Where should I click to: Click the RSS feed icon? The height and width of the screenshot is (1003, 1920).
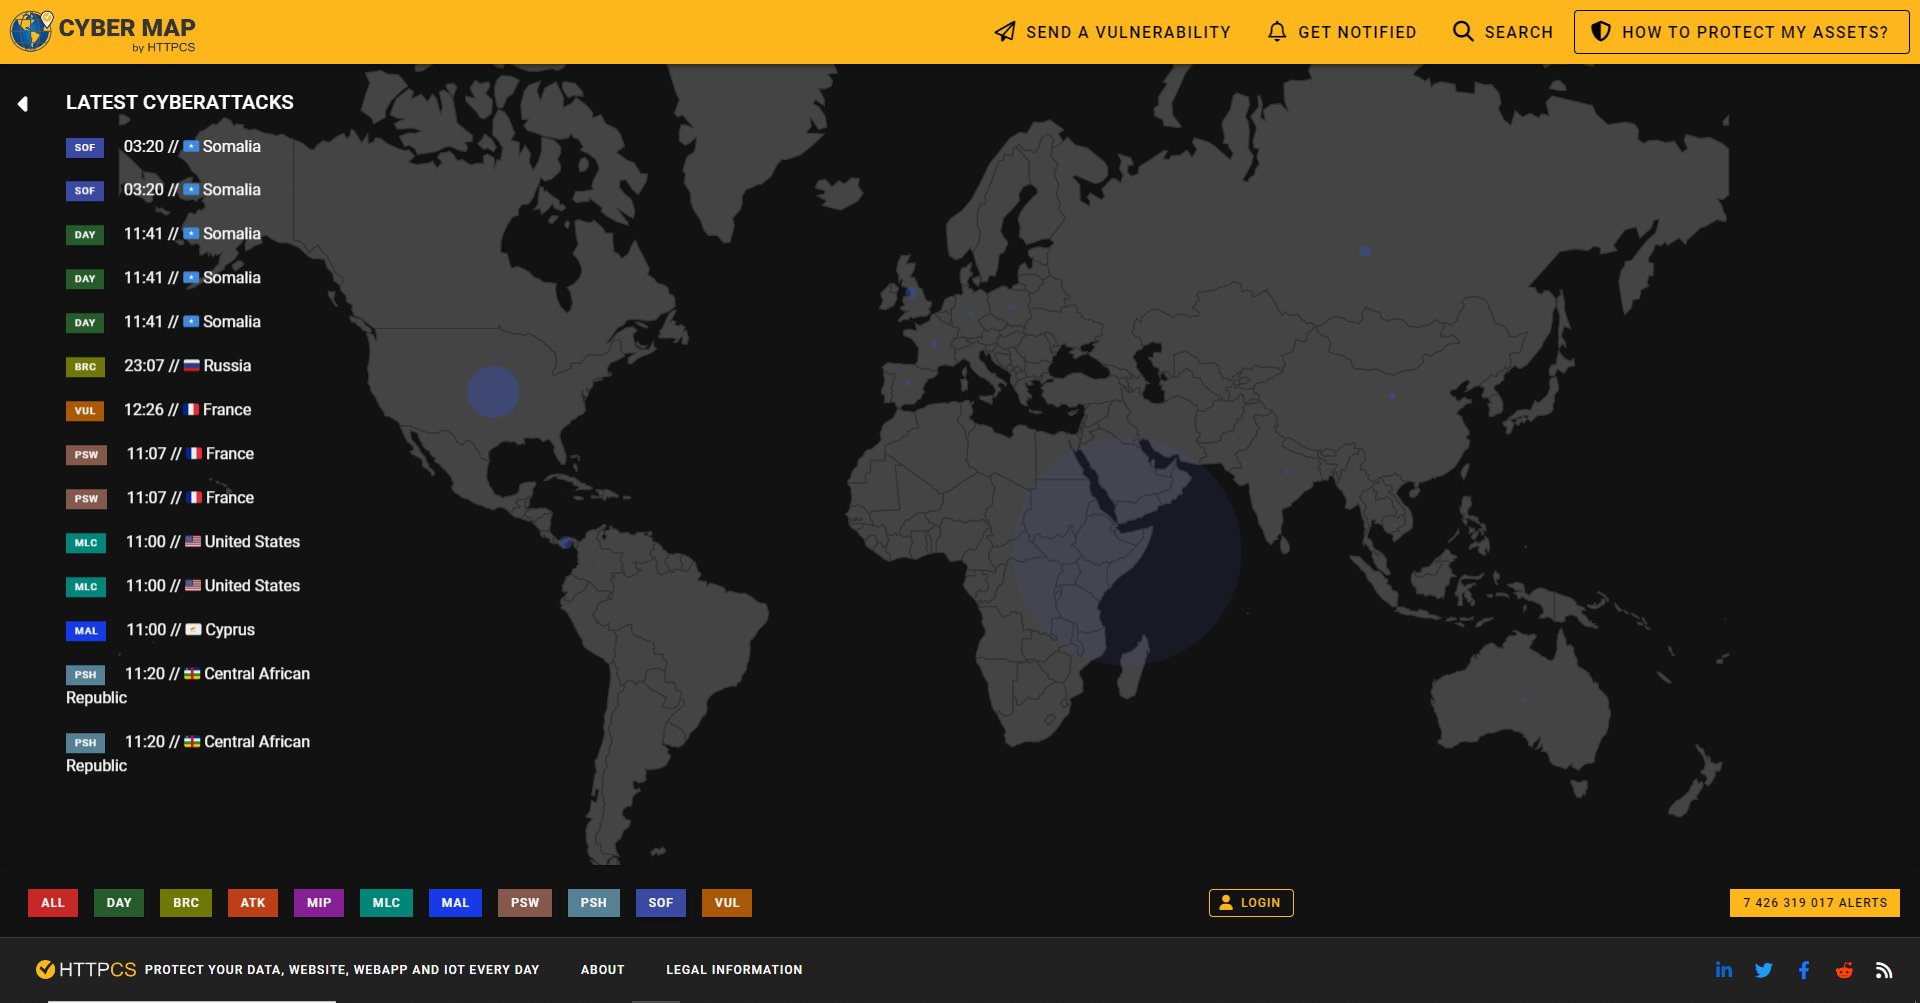coord(1884,969)
